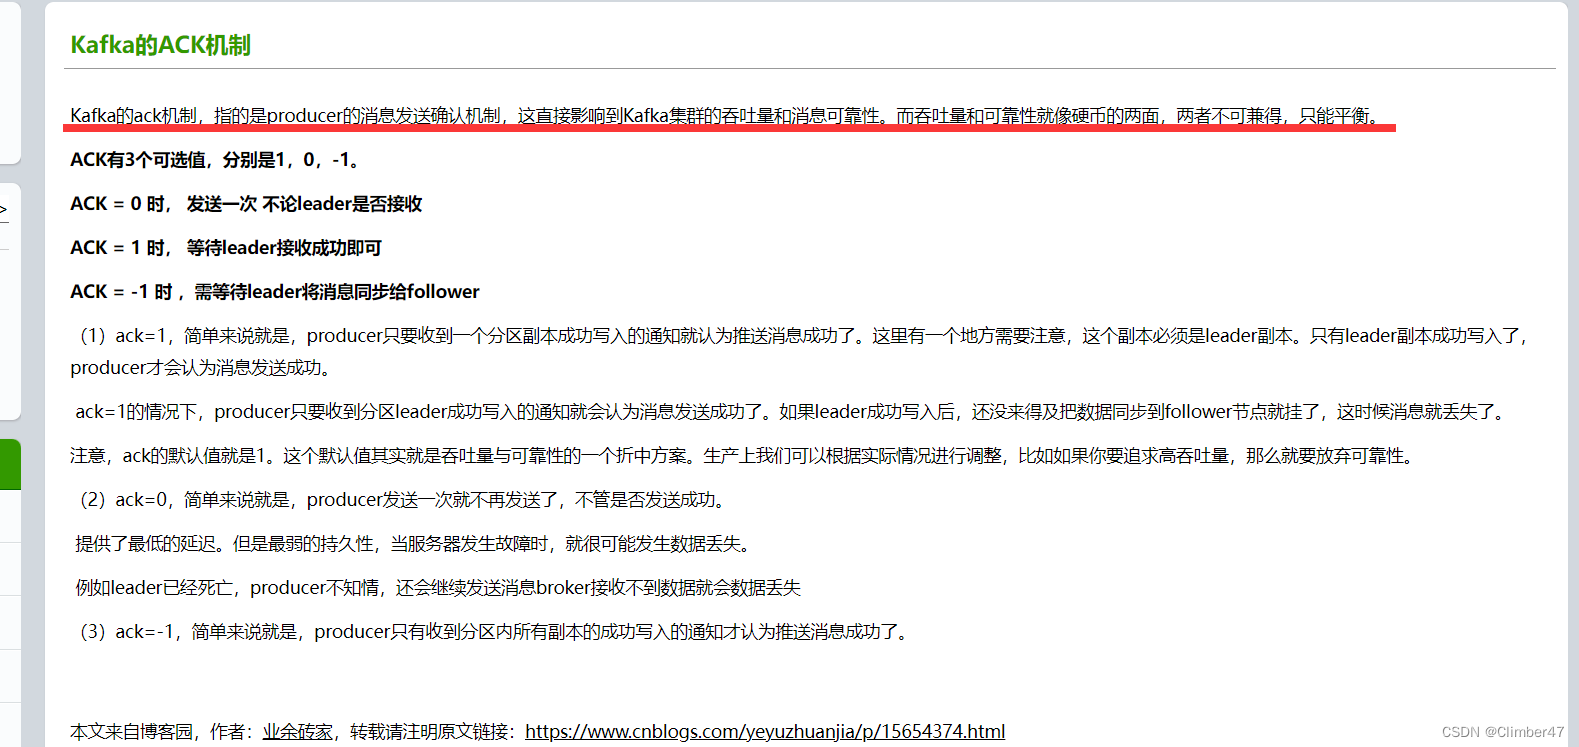Click the paragraph starting （3）ack=-1
The height and width of the screenshot is (747, 1579).
pyautogui.click(x=493, y=632)
